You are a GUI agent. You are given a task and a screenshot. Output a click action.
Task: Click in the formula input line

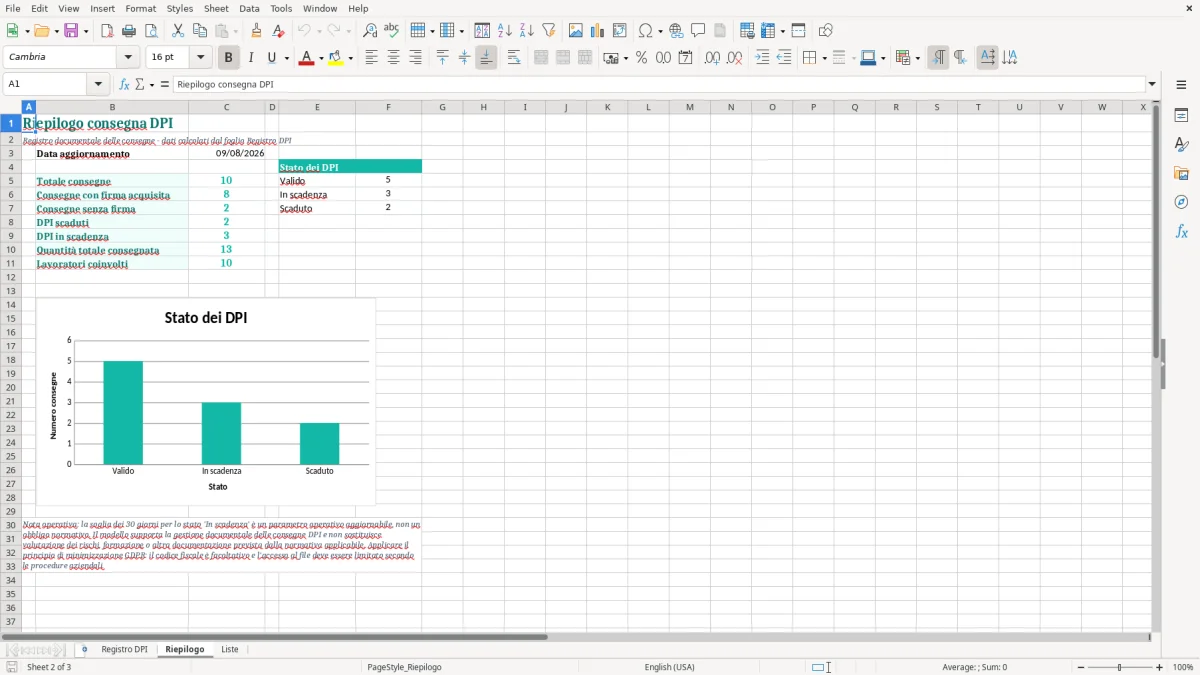tap(658, 84)
